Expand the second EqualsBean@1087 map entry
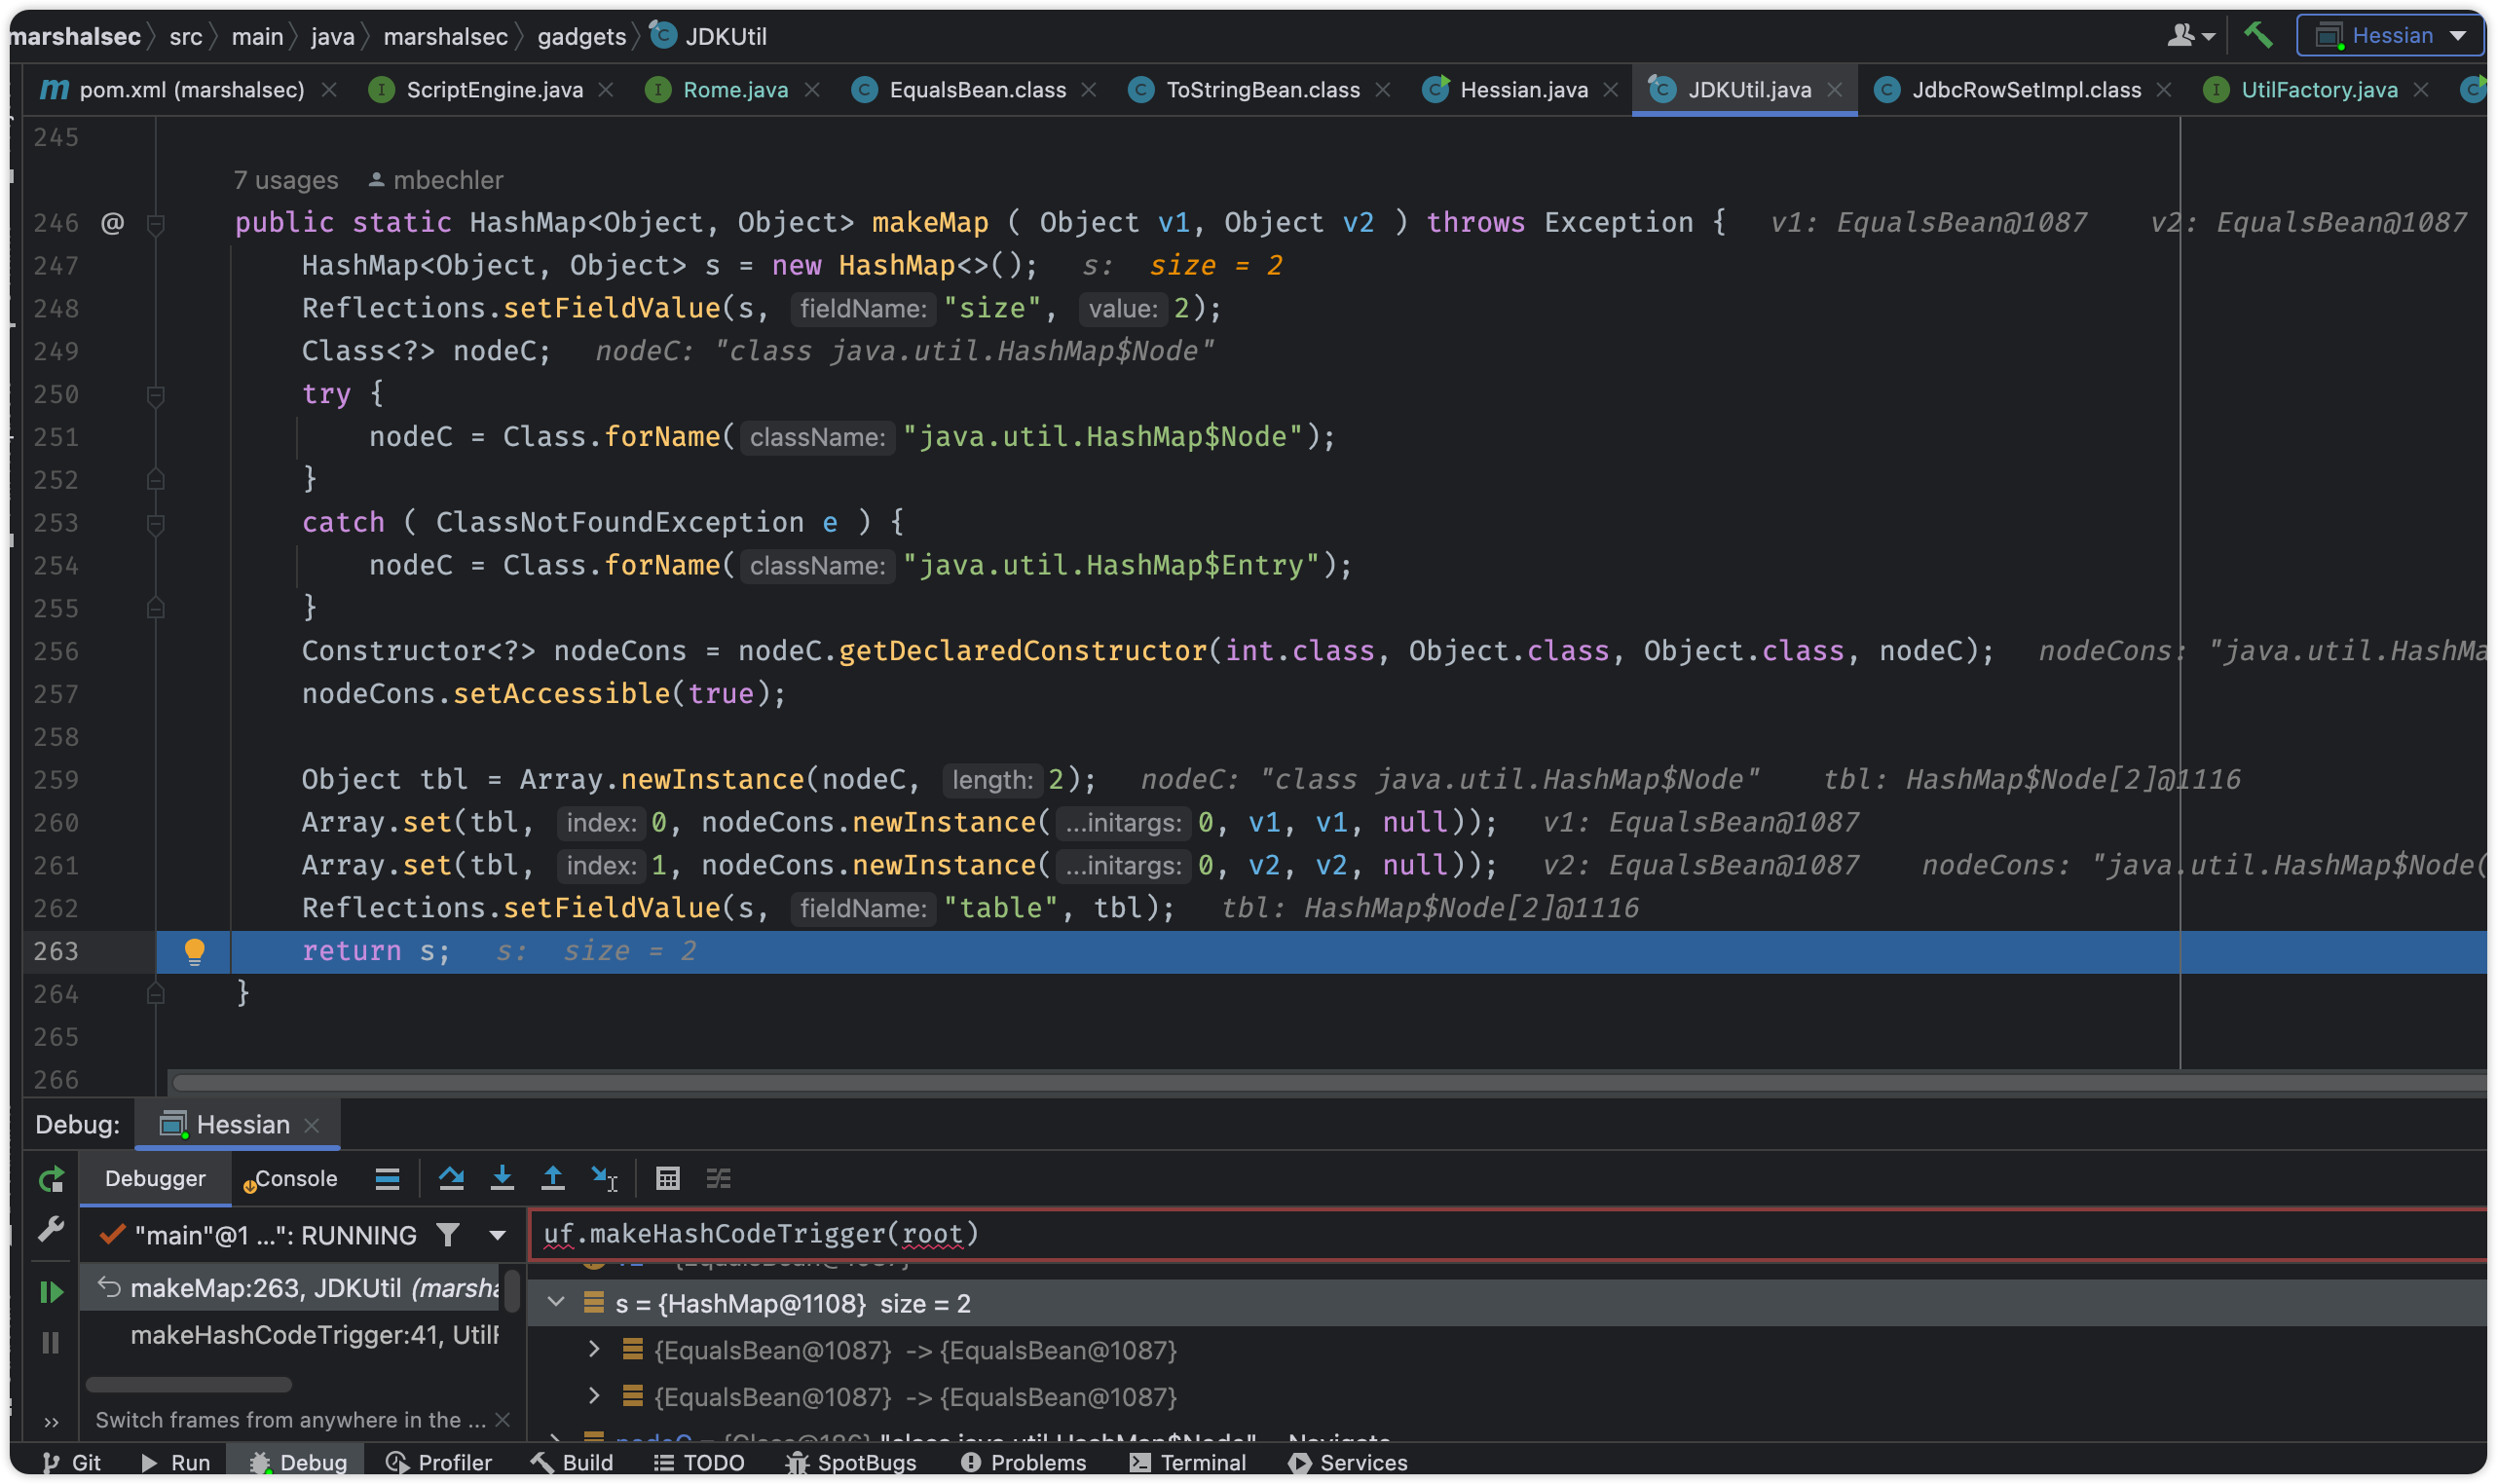The height and width of the screenshot is (1484, 2497). tap(594, 1396)
